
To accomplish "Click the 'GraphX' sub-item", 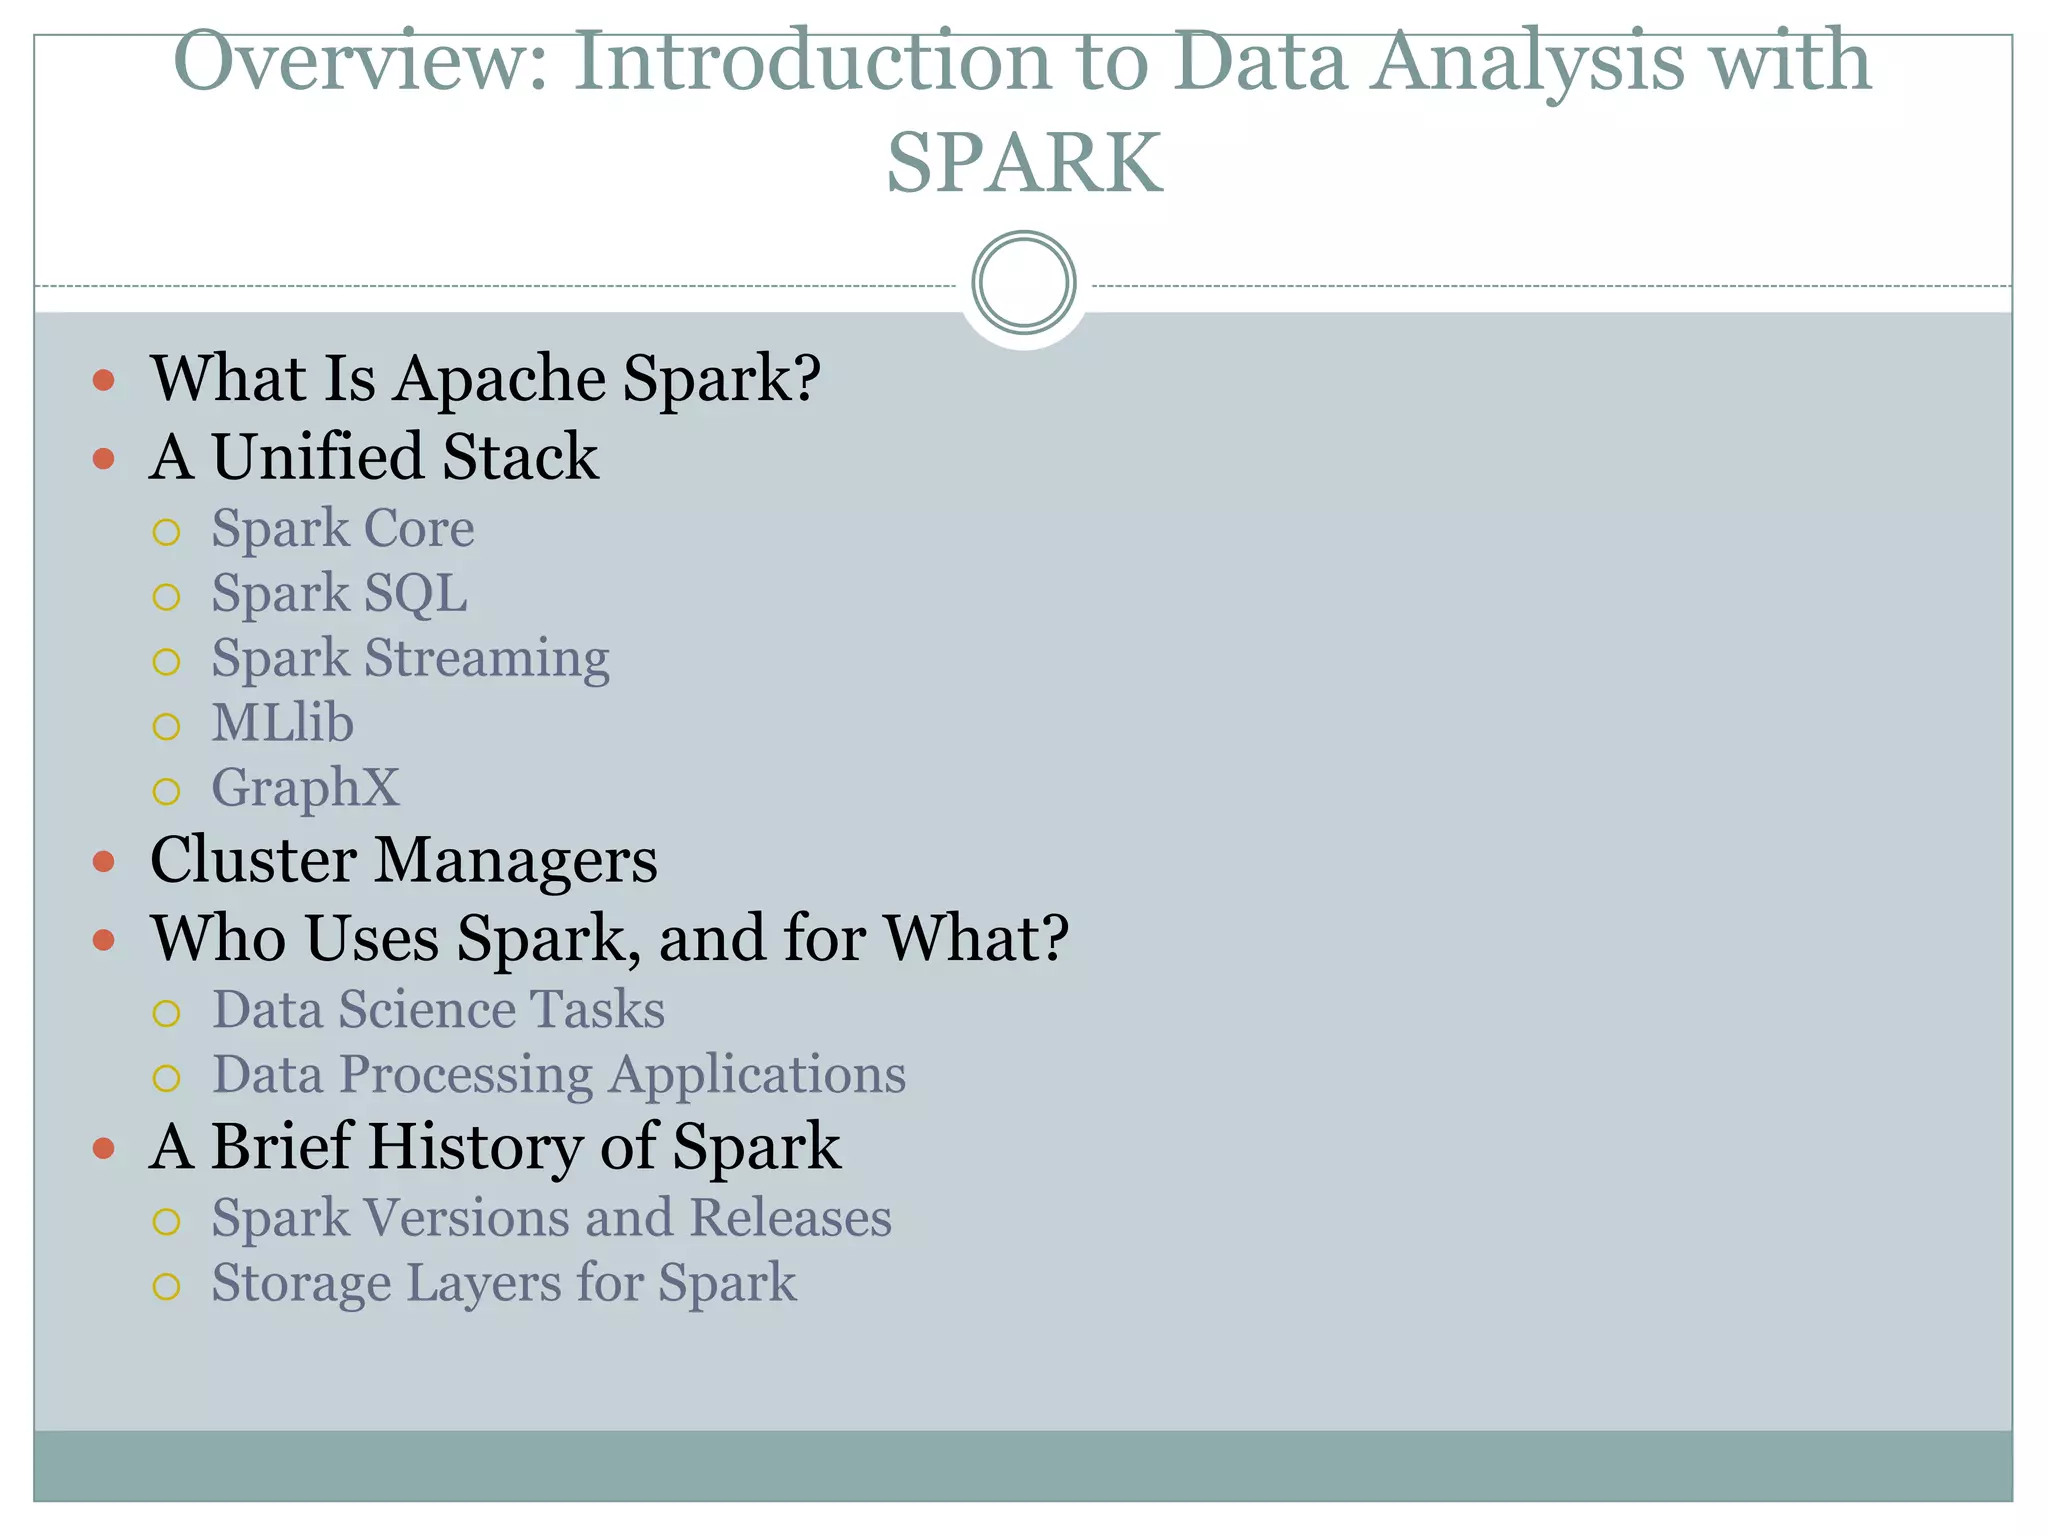I will tap(305, 788).
